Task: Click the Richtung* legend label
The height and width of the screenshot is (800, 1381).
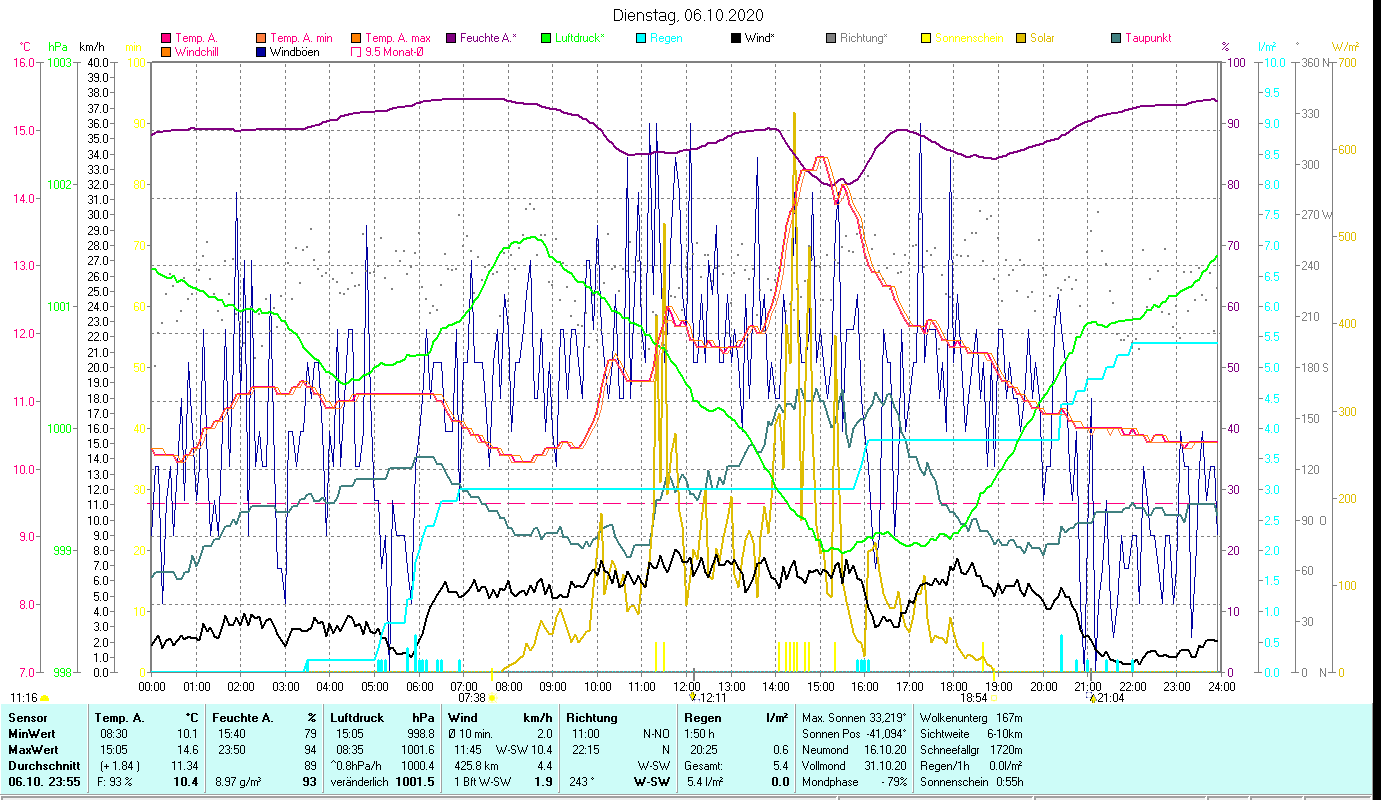Action: (x=864, y=38)
